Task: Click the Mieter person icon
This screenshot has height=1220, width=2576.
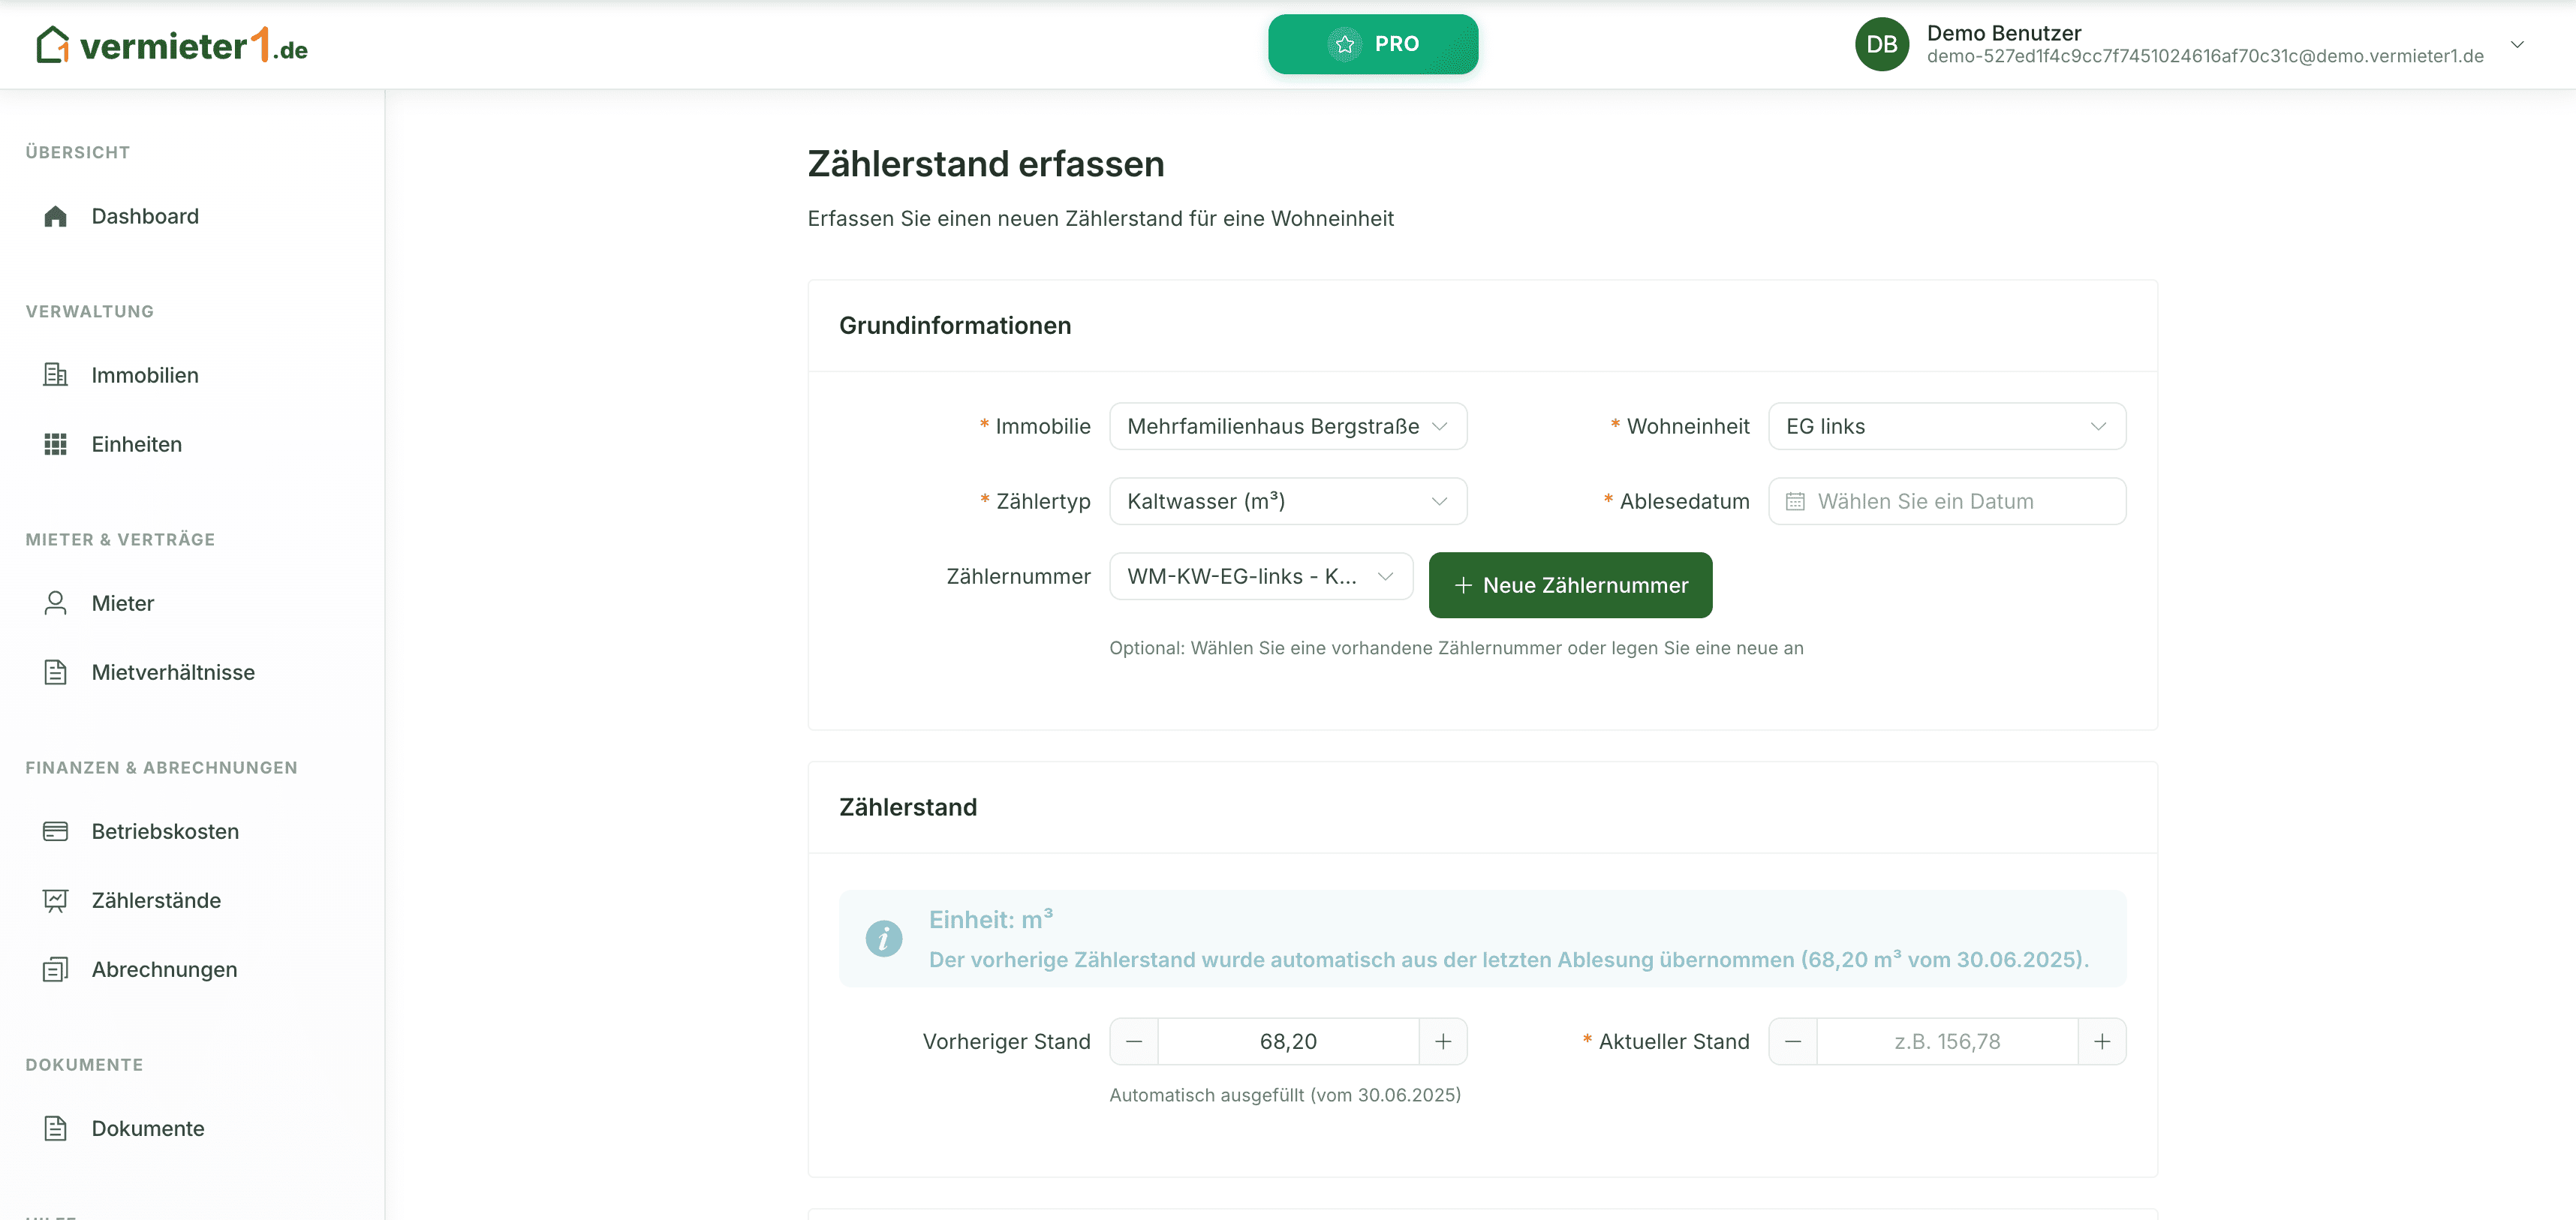Action: [x=55, y=602]
